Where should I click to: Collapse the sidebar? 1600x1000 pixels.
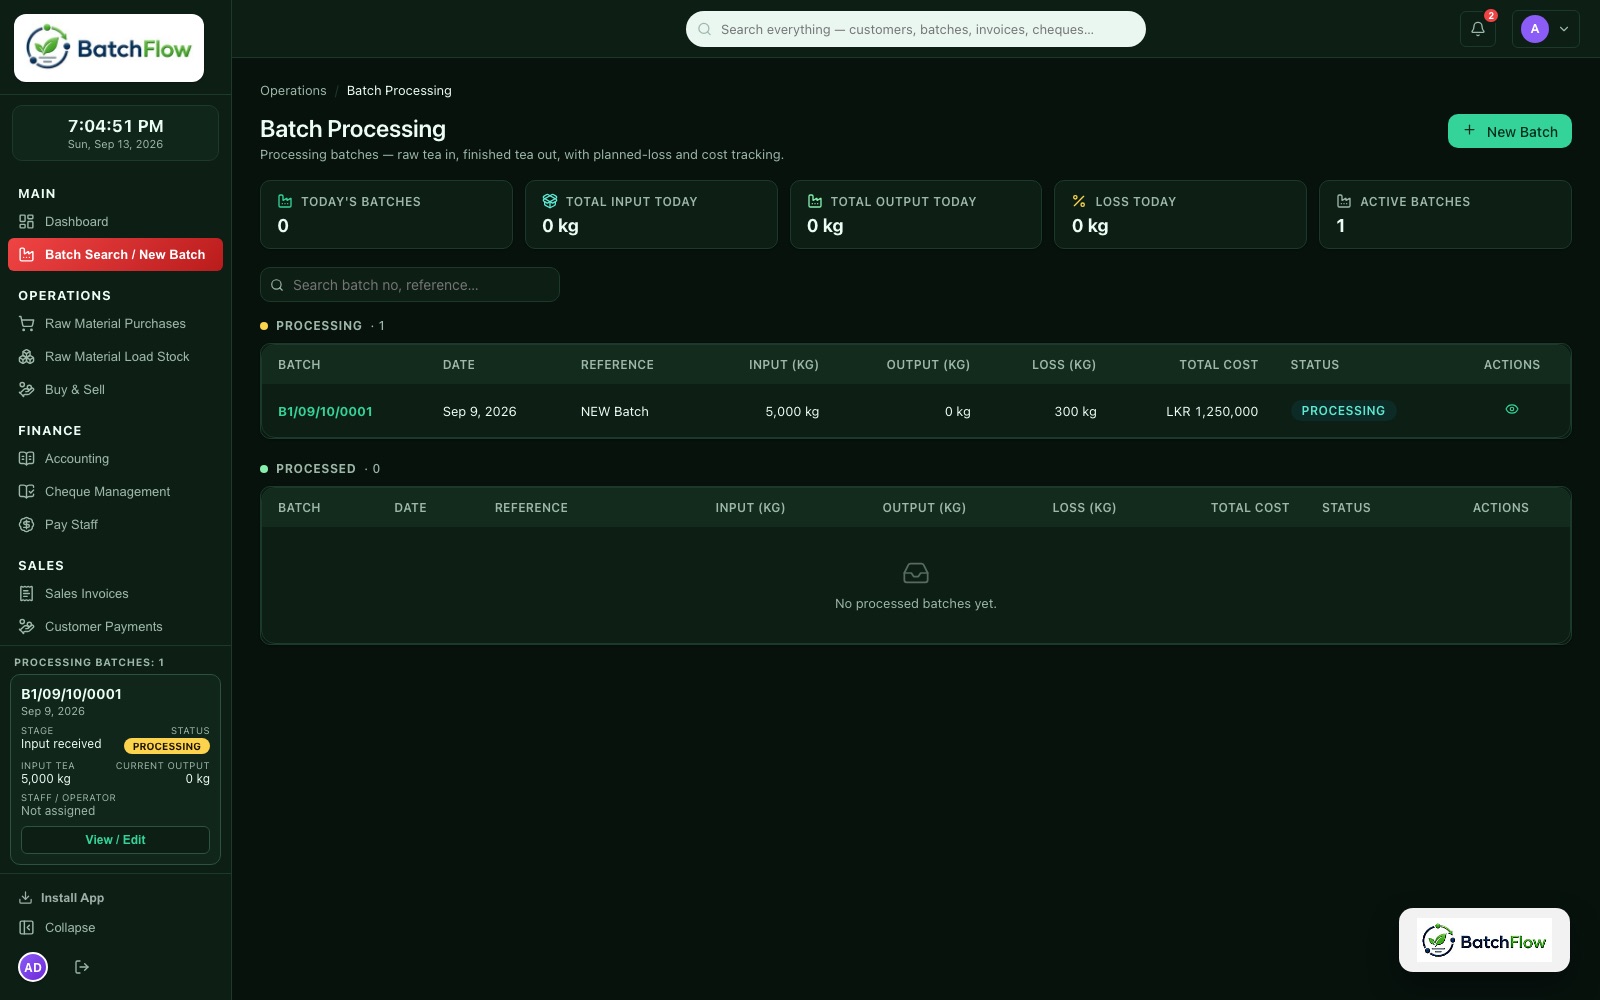(x=58, y=928)
